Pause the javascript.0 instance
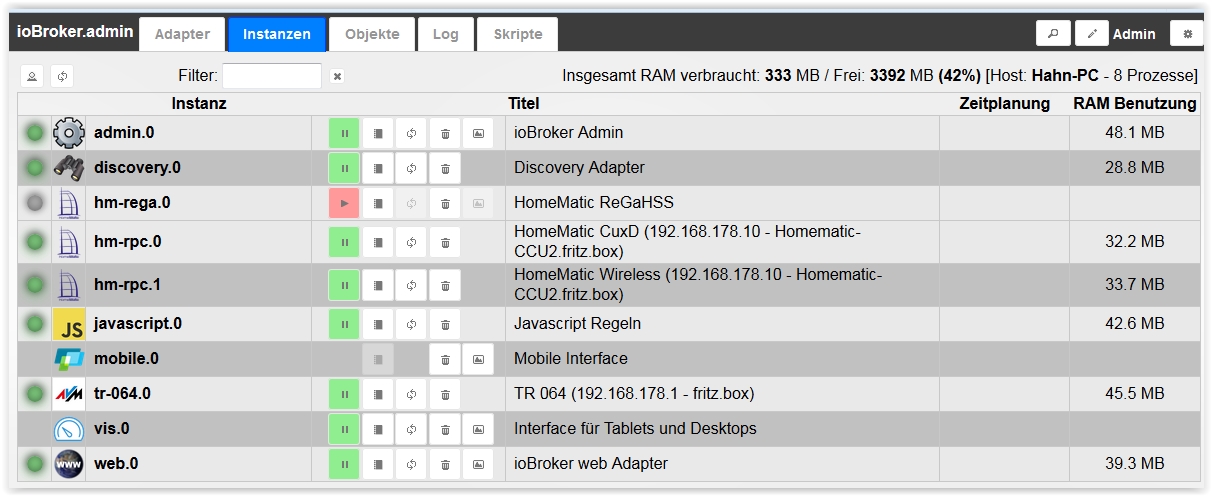1212x496 pixels. coord(343,324)
